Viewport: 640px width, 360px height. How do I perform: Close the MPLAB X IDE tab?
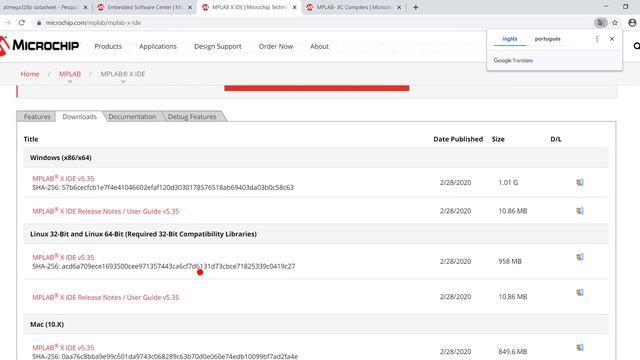294,7
